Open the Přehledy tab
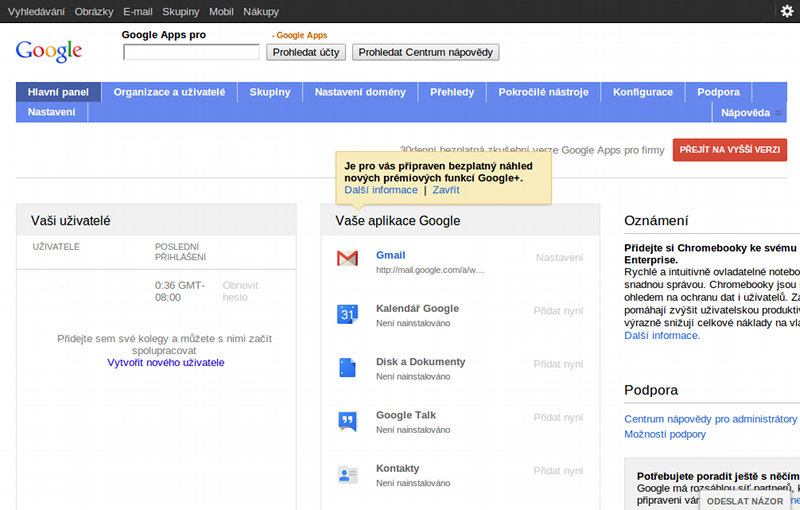 tap(452, 92)
